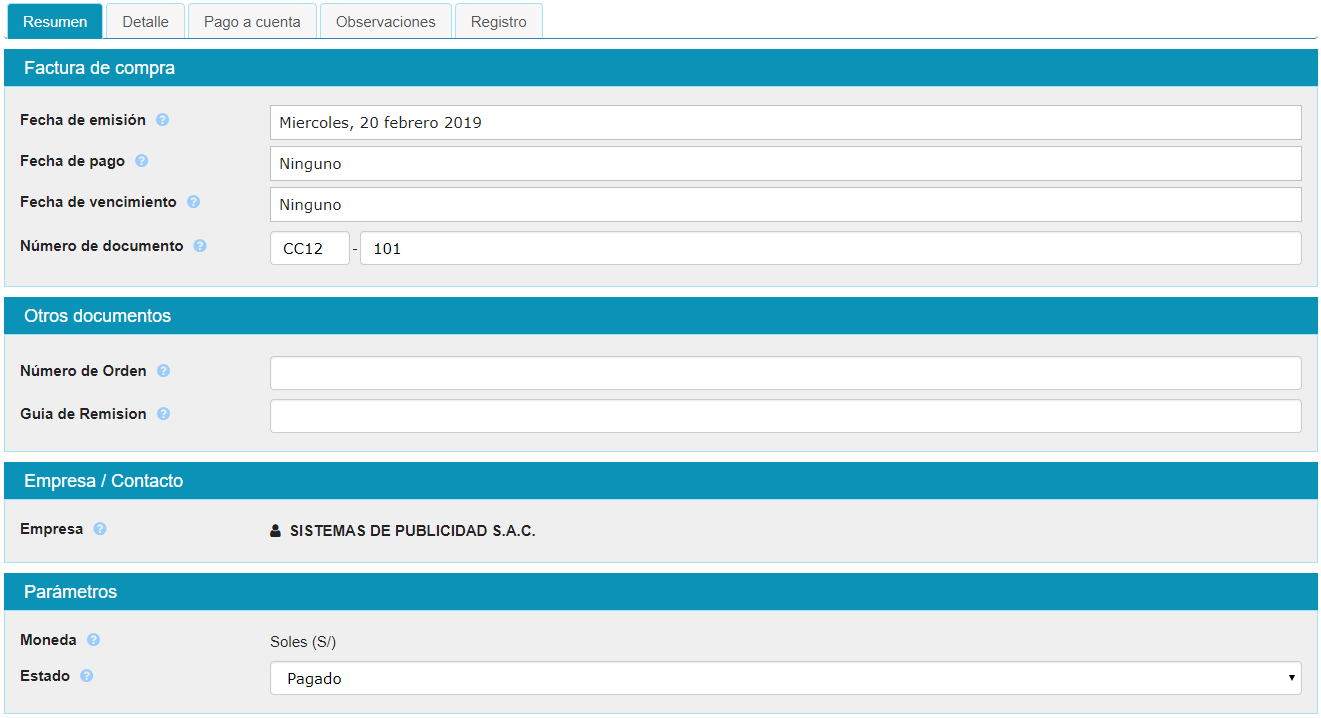
Task: Click the SISTEMAS DE PUBLICIDAD S.A.C. company link
Action: pos(412,531)
